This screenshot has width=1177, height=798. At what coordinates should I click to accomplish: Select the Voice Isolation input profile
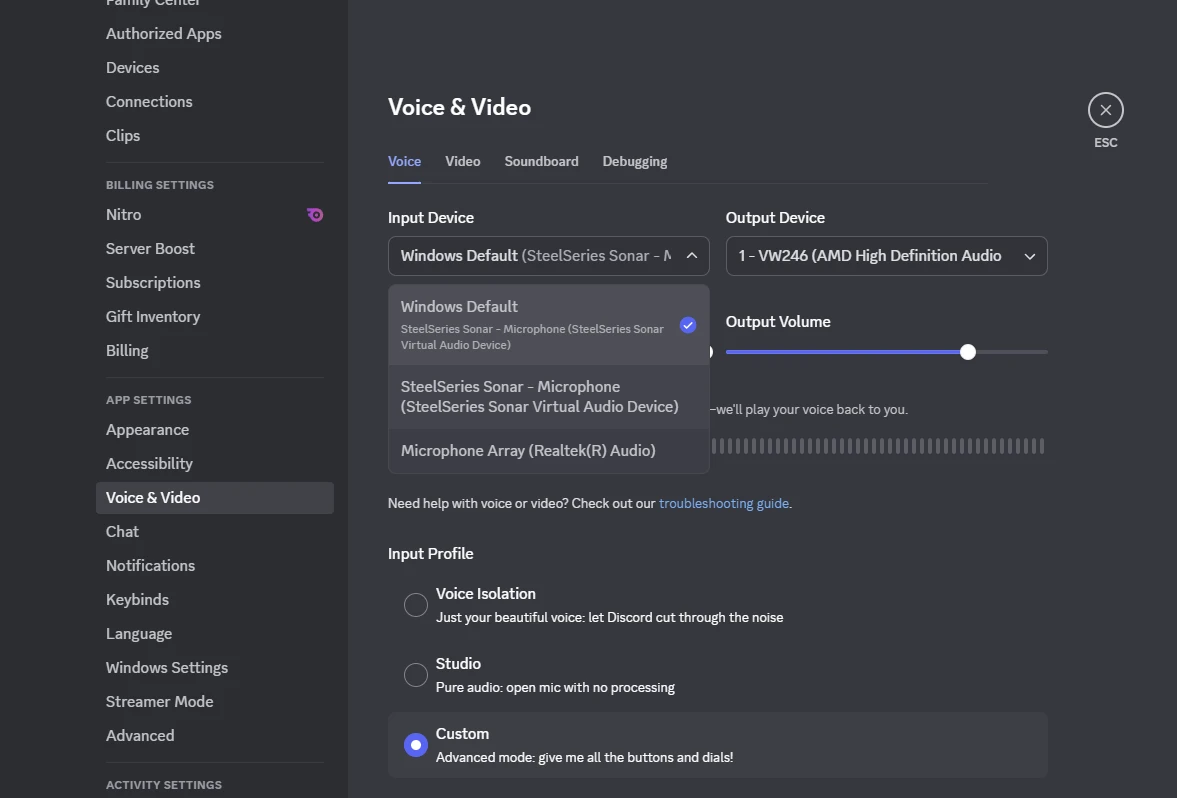415,605
